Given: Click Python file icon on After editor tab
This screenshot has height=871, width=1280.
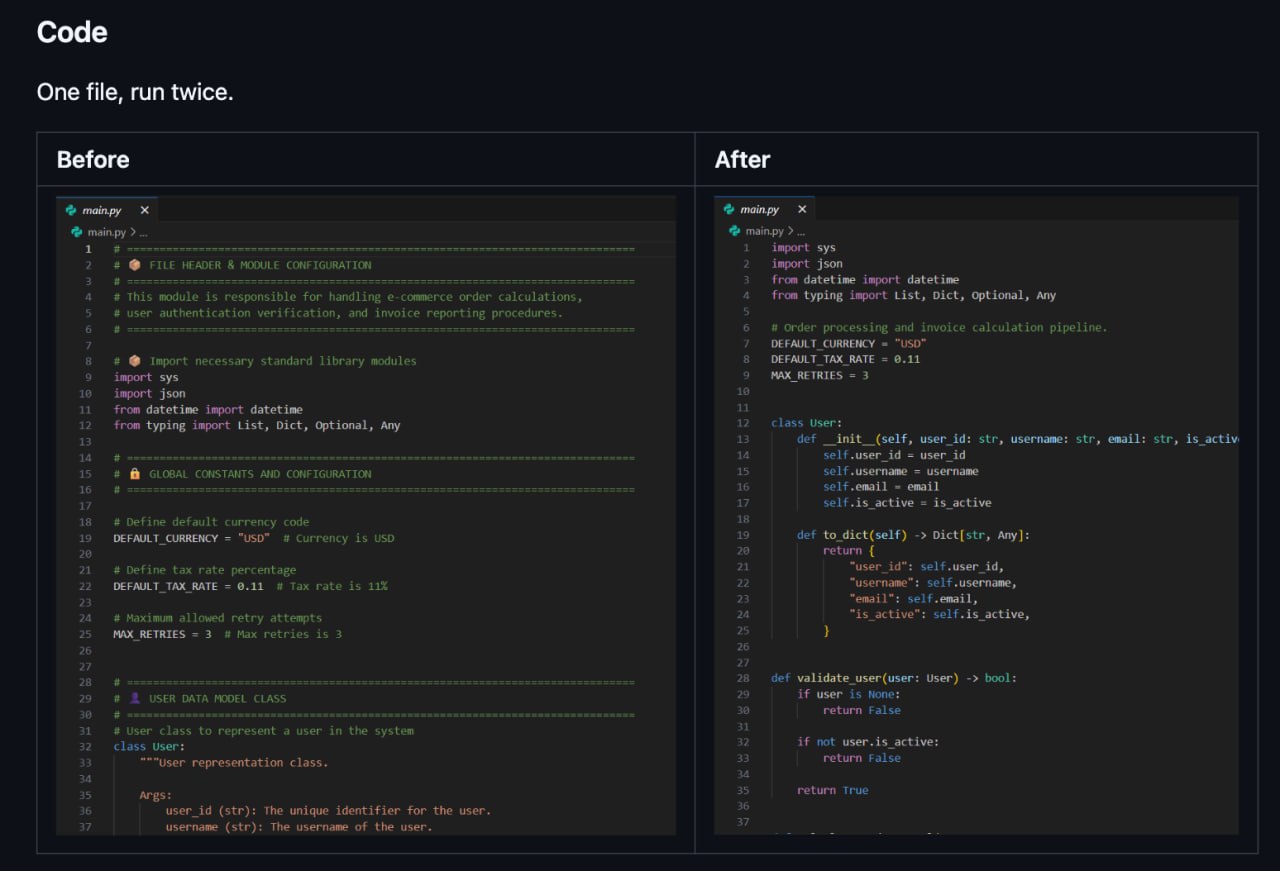Looking at the screenshot, I should pos(729,209).
